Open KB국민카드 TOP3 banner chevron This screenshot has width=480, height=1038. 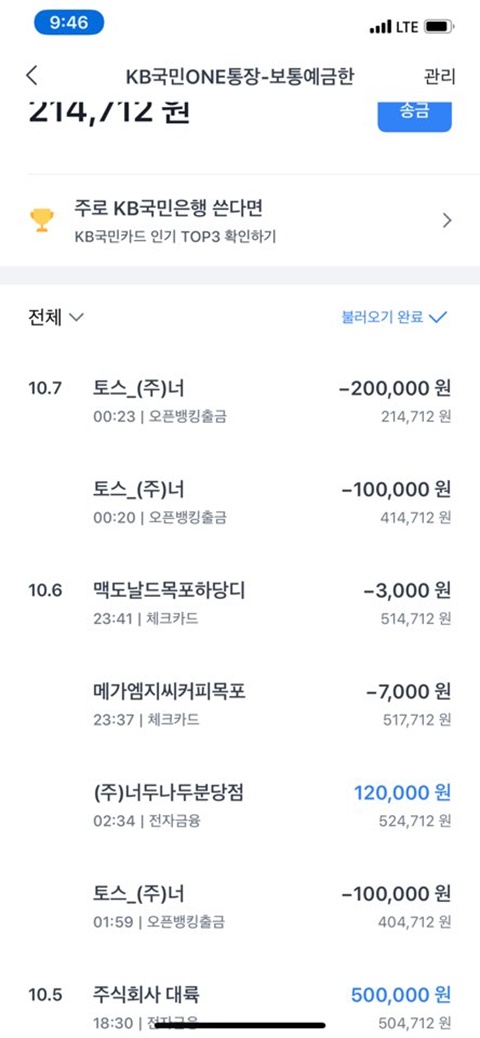pos(447,220)
